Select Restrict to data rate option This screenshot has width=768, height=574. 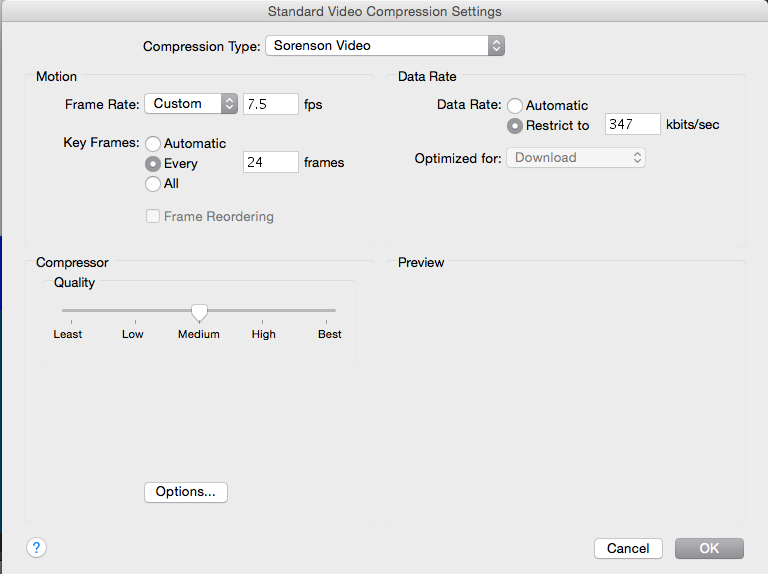(x=515, y=126)
